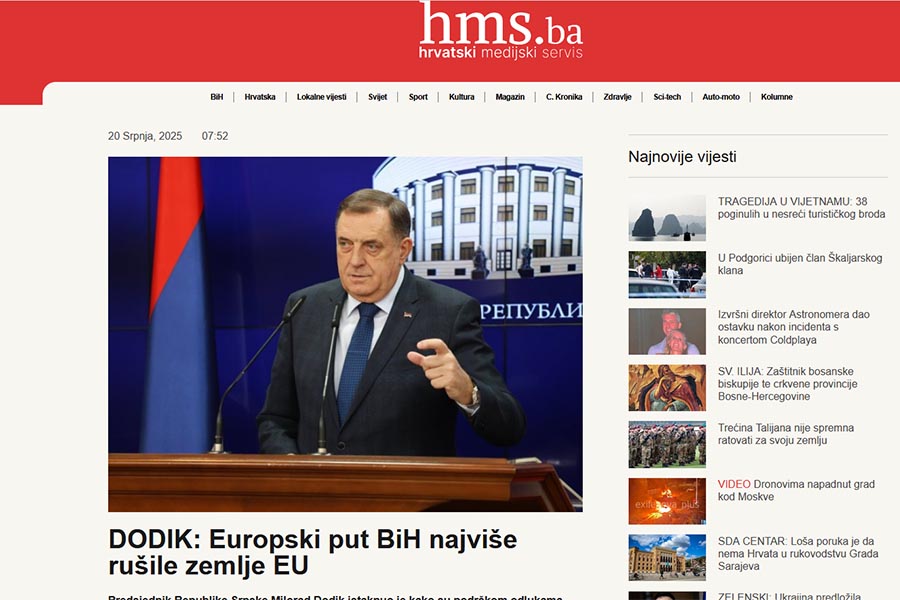Screen dimensions: 900x600
Task: Open the Astronomer director Coldplay story
Action: [x=793, y=327]
